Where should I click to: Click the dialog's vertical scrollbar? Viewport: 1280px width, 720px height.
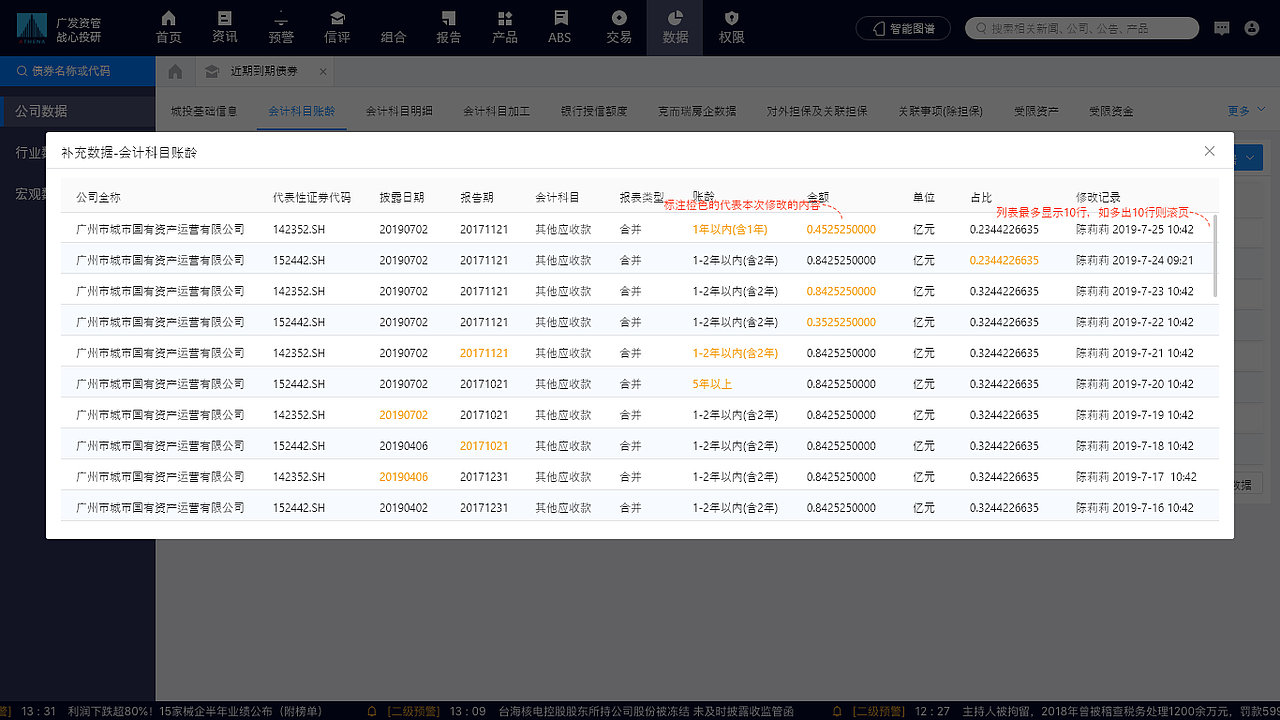click(x=1215, y=256)
